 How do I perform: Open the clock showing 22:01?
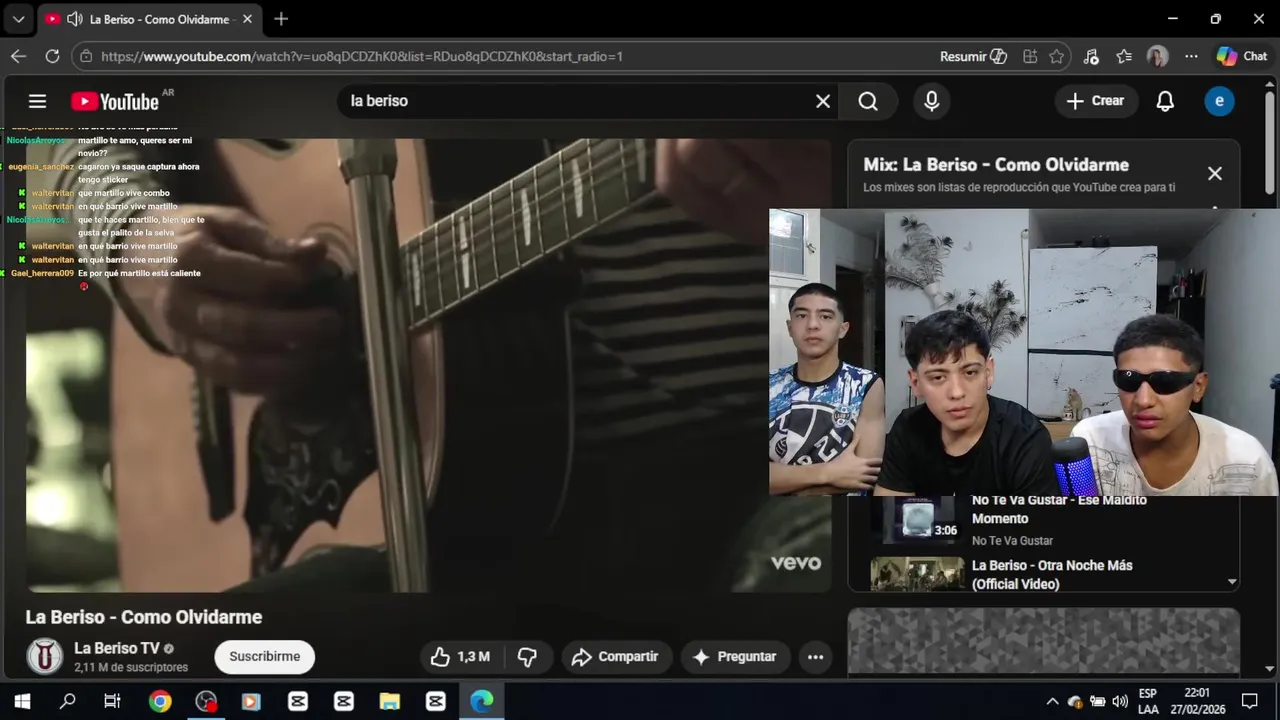point(1196,701)
